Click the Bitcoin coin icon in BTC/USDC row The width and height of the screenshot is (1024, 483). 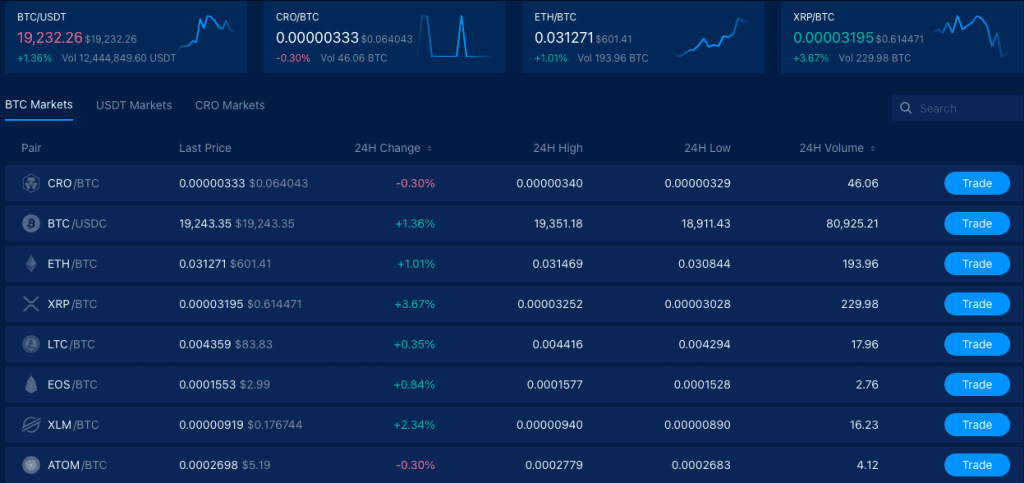tap(31, 224)
